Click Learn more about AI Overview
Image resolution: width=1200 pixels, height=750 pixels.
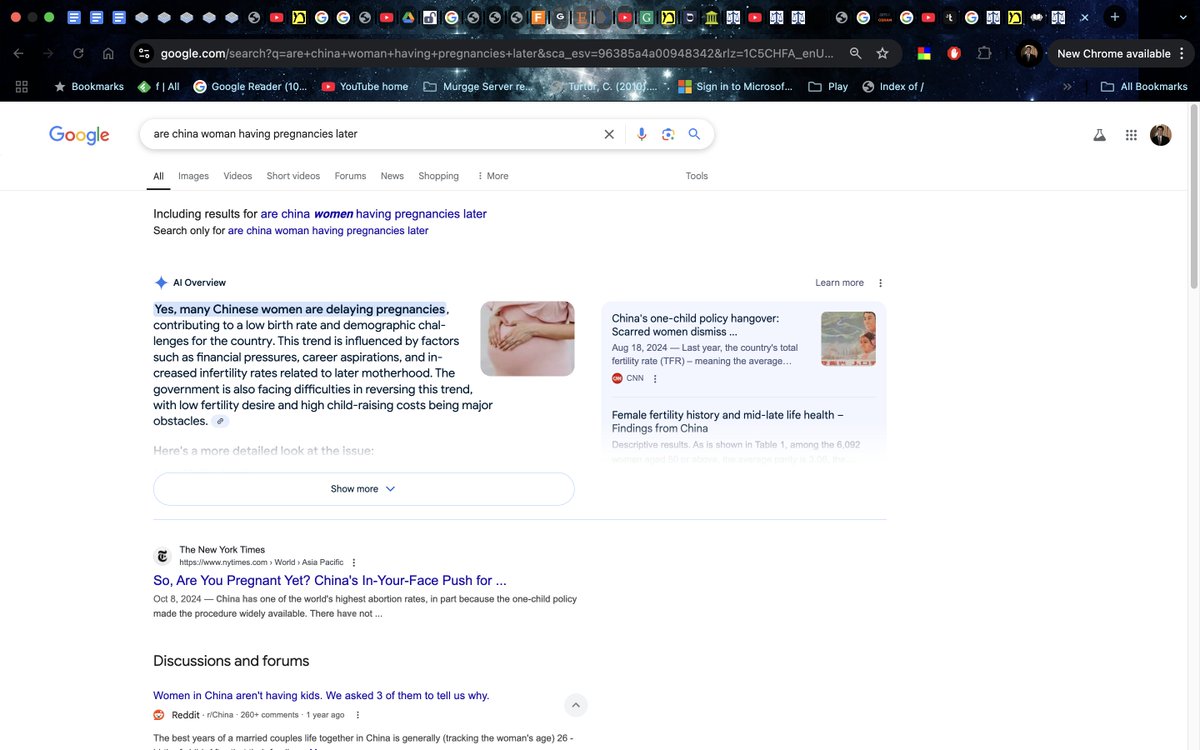pos(839,283)
